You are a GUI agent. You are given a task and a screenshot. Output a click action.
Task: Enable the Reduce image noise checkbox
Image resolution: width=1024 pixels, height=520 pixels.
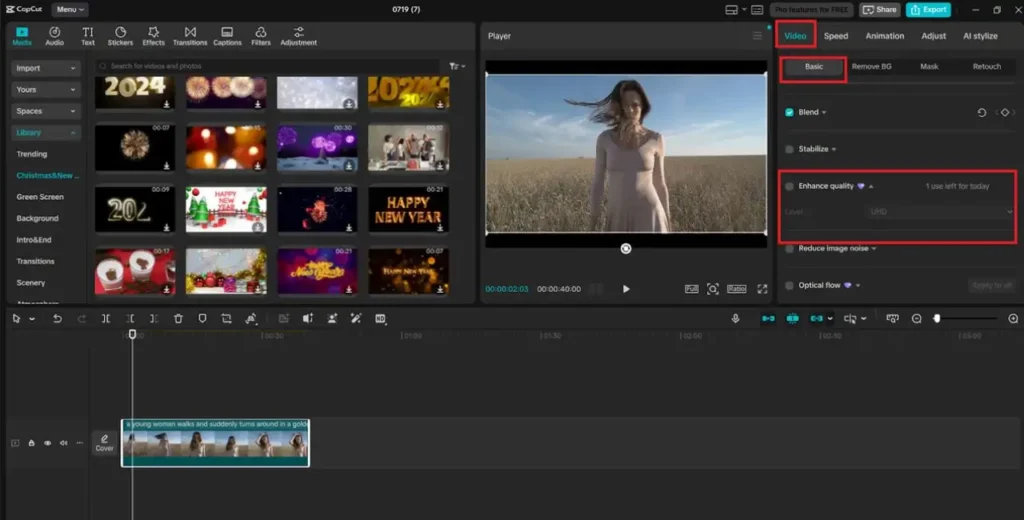coord(790,249)
